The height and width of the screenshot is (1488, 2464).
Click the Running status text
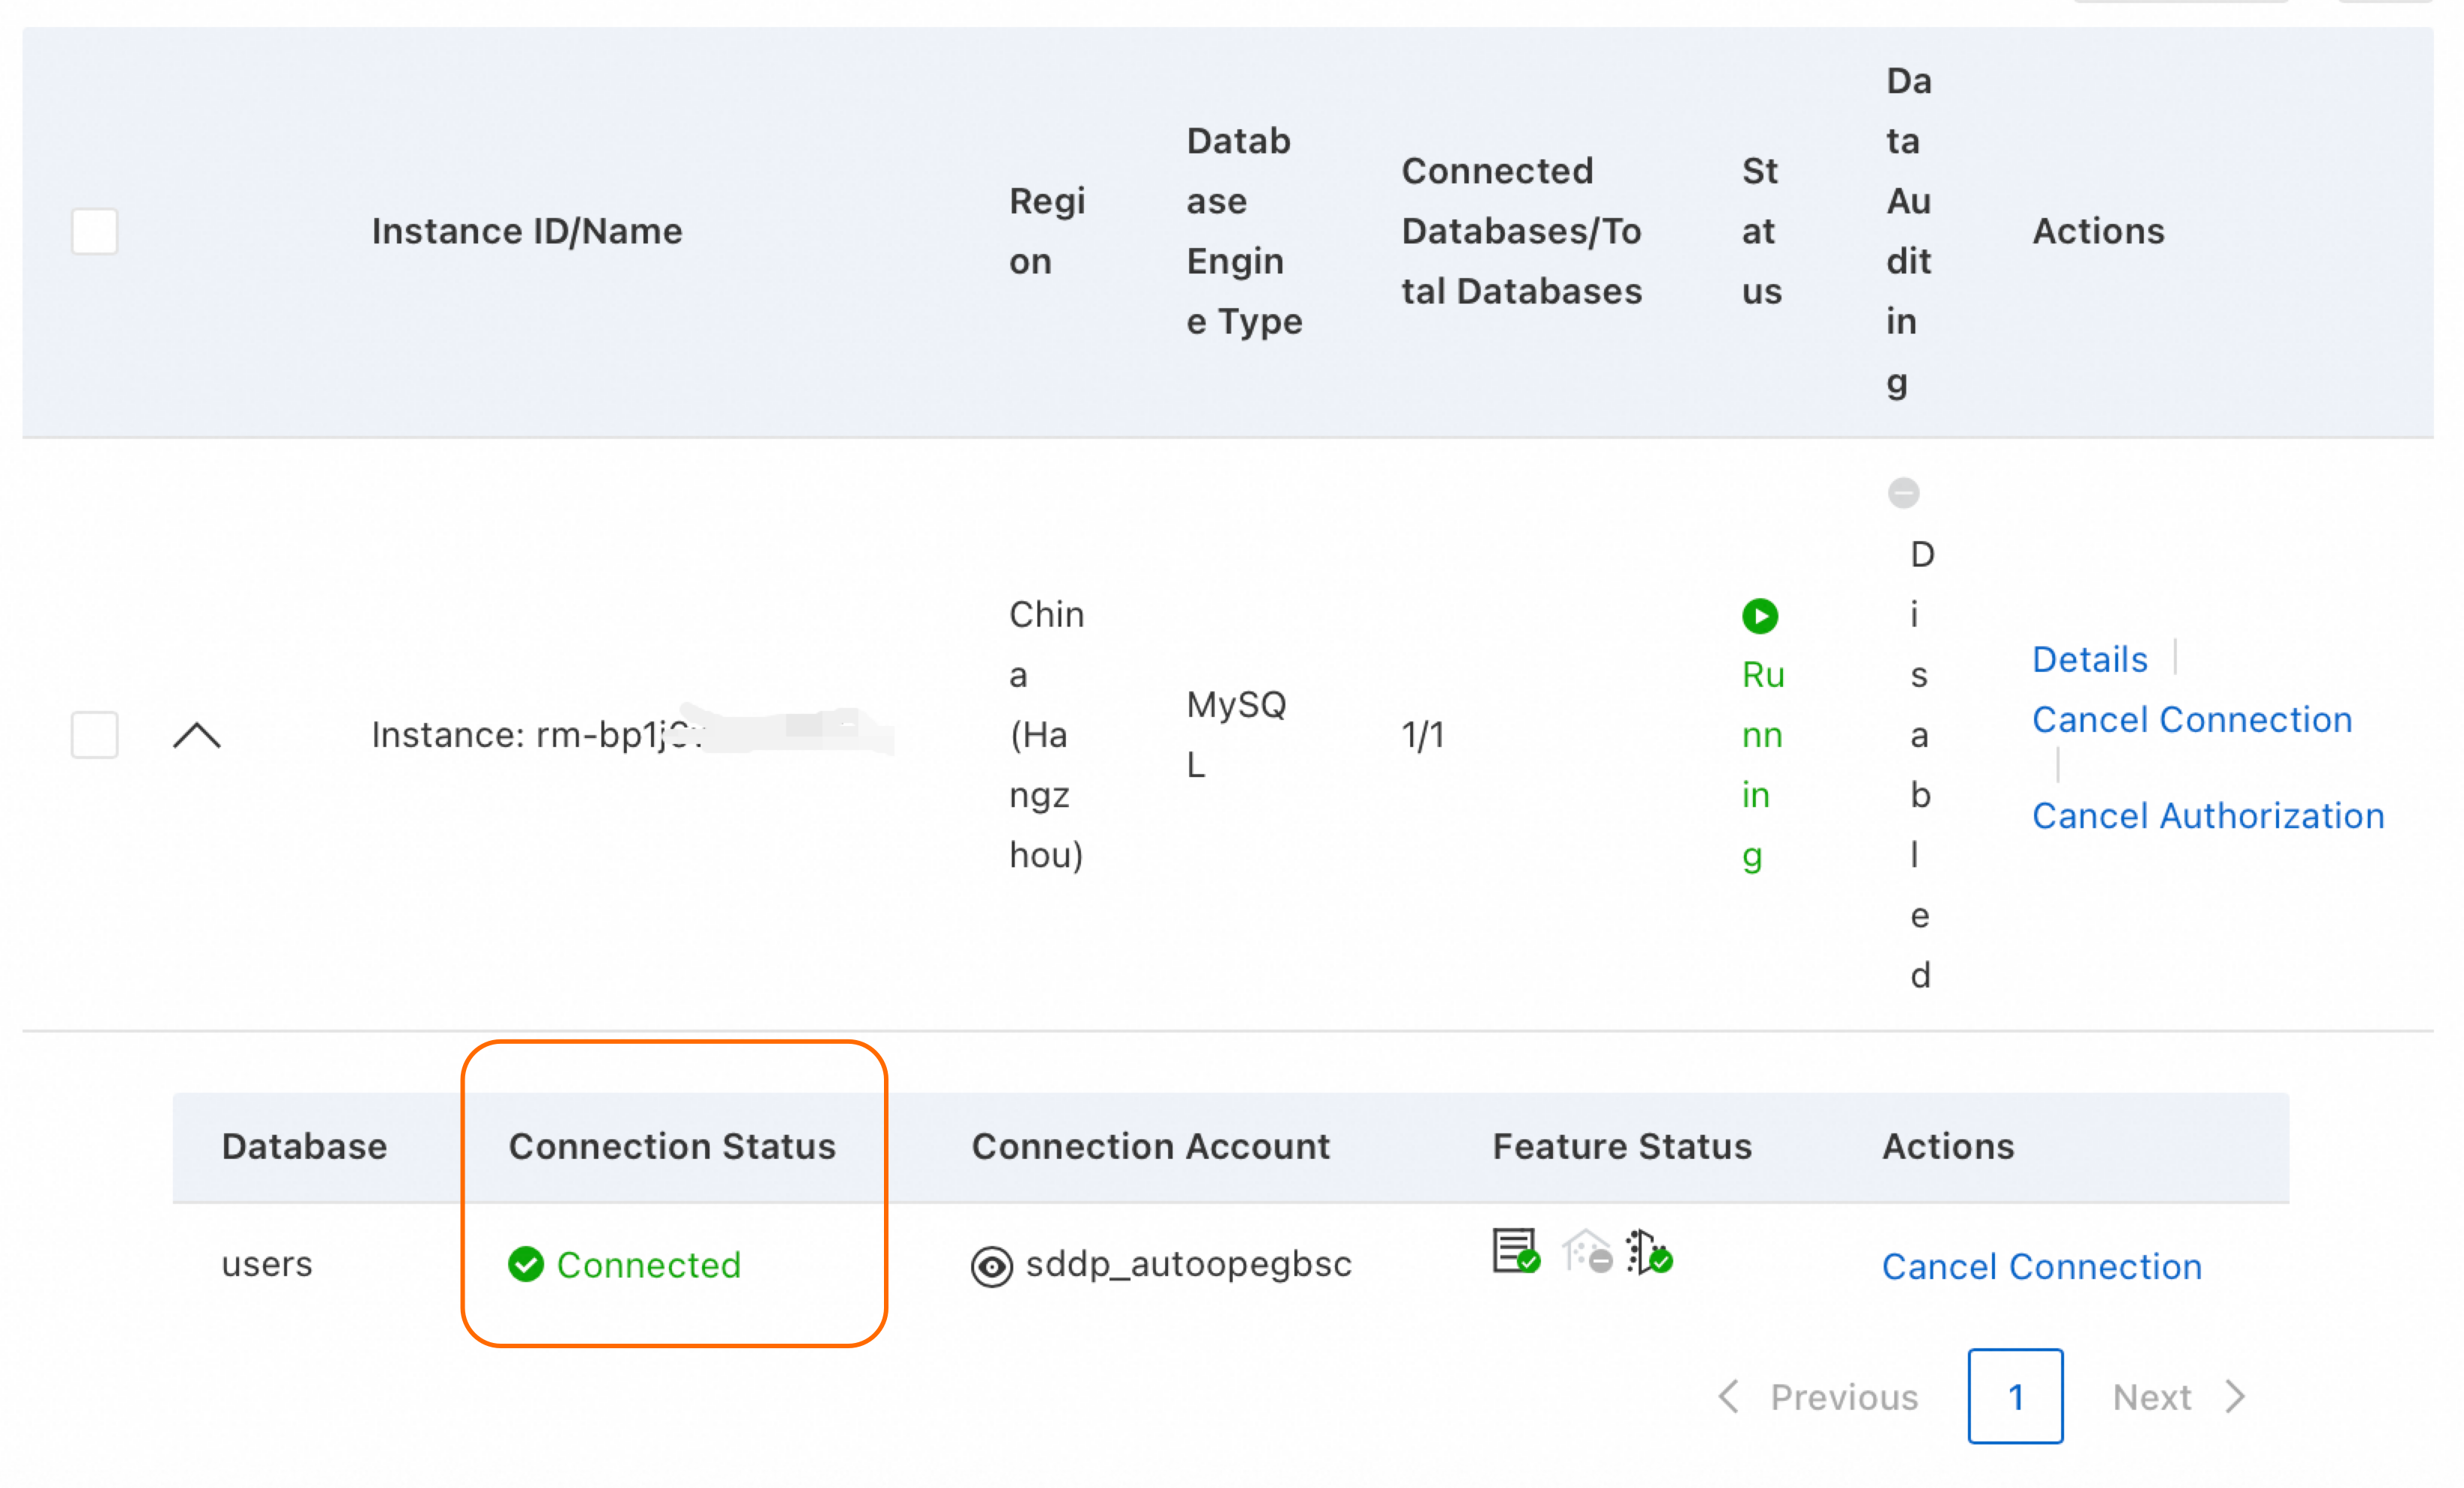1763,765
